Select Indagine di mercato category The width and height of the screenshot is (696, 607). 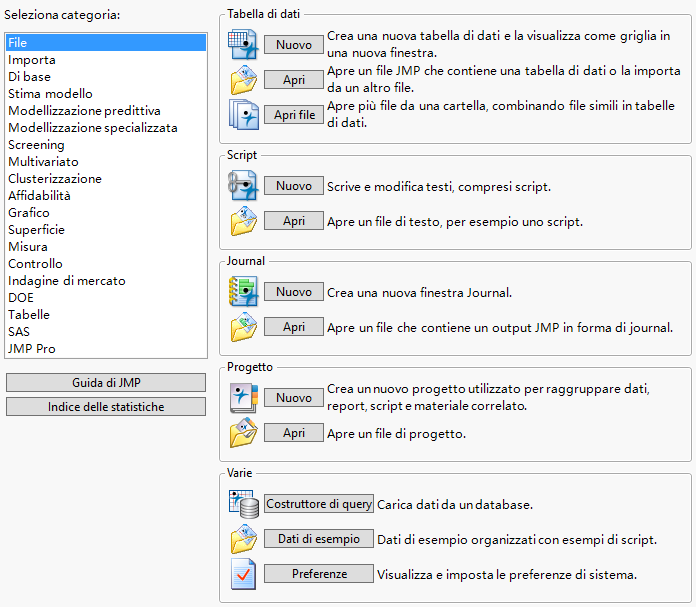coord(106,281)
